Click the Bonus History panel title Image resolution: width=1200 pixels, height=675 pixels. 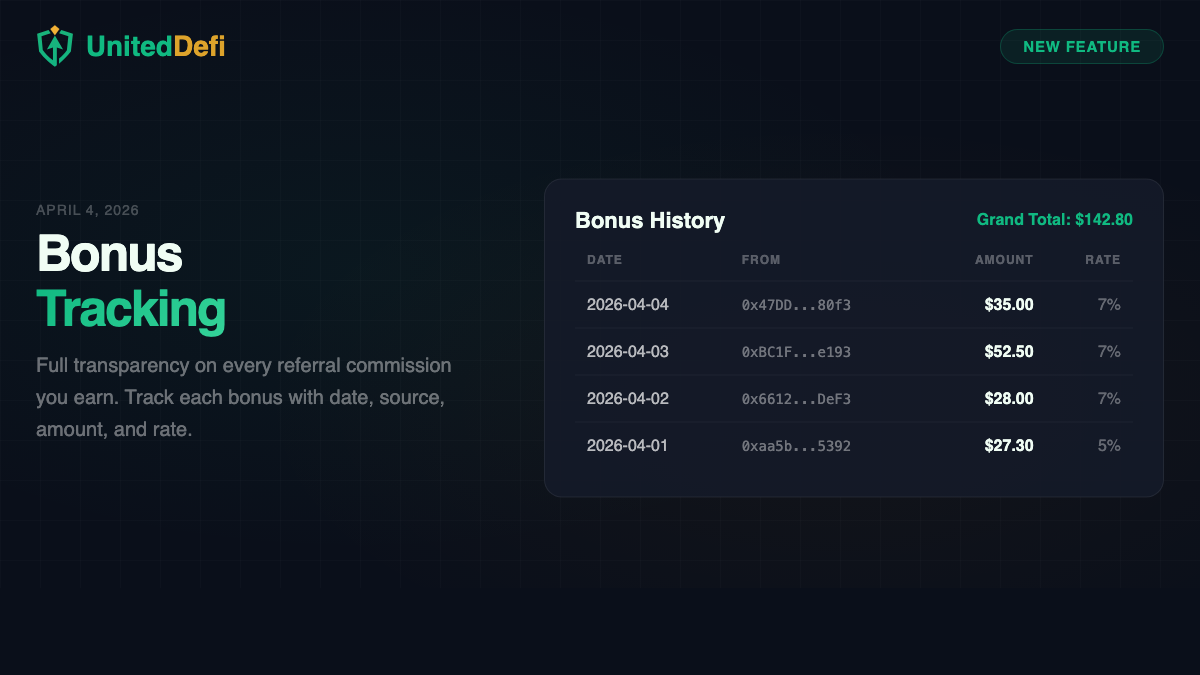(650, 221)
